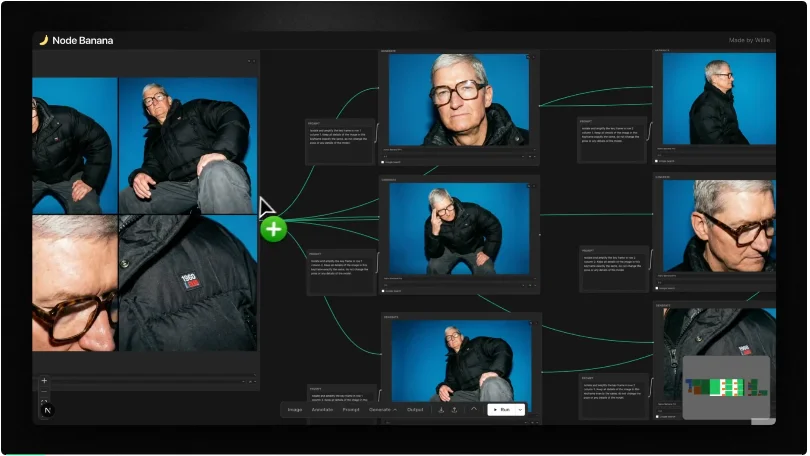Click the Made by Willie link
This screenshot has width=810, height=456.
(x=750, y=41)
